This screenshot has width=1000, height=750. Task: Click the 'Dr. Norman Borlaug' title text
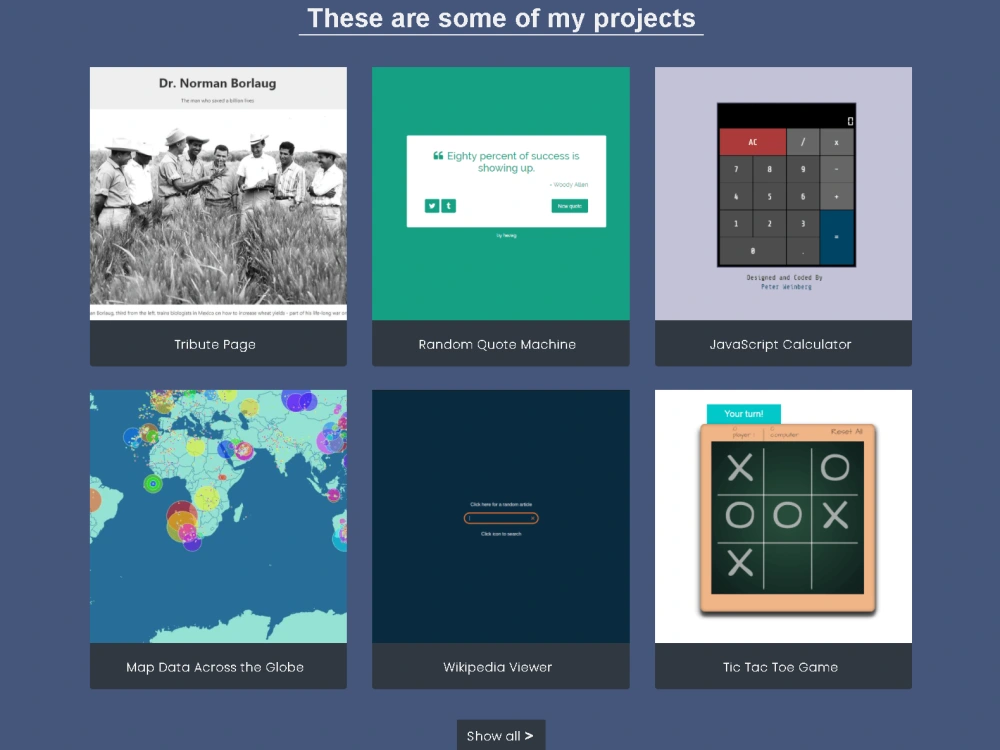tap(217, 83)
